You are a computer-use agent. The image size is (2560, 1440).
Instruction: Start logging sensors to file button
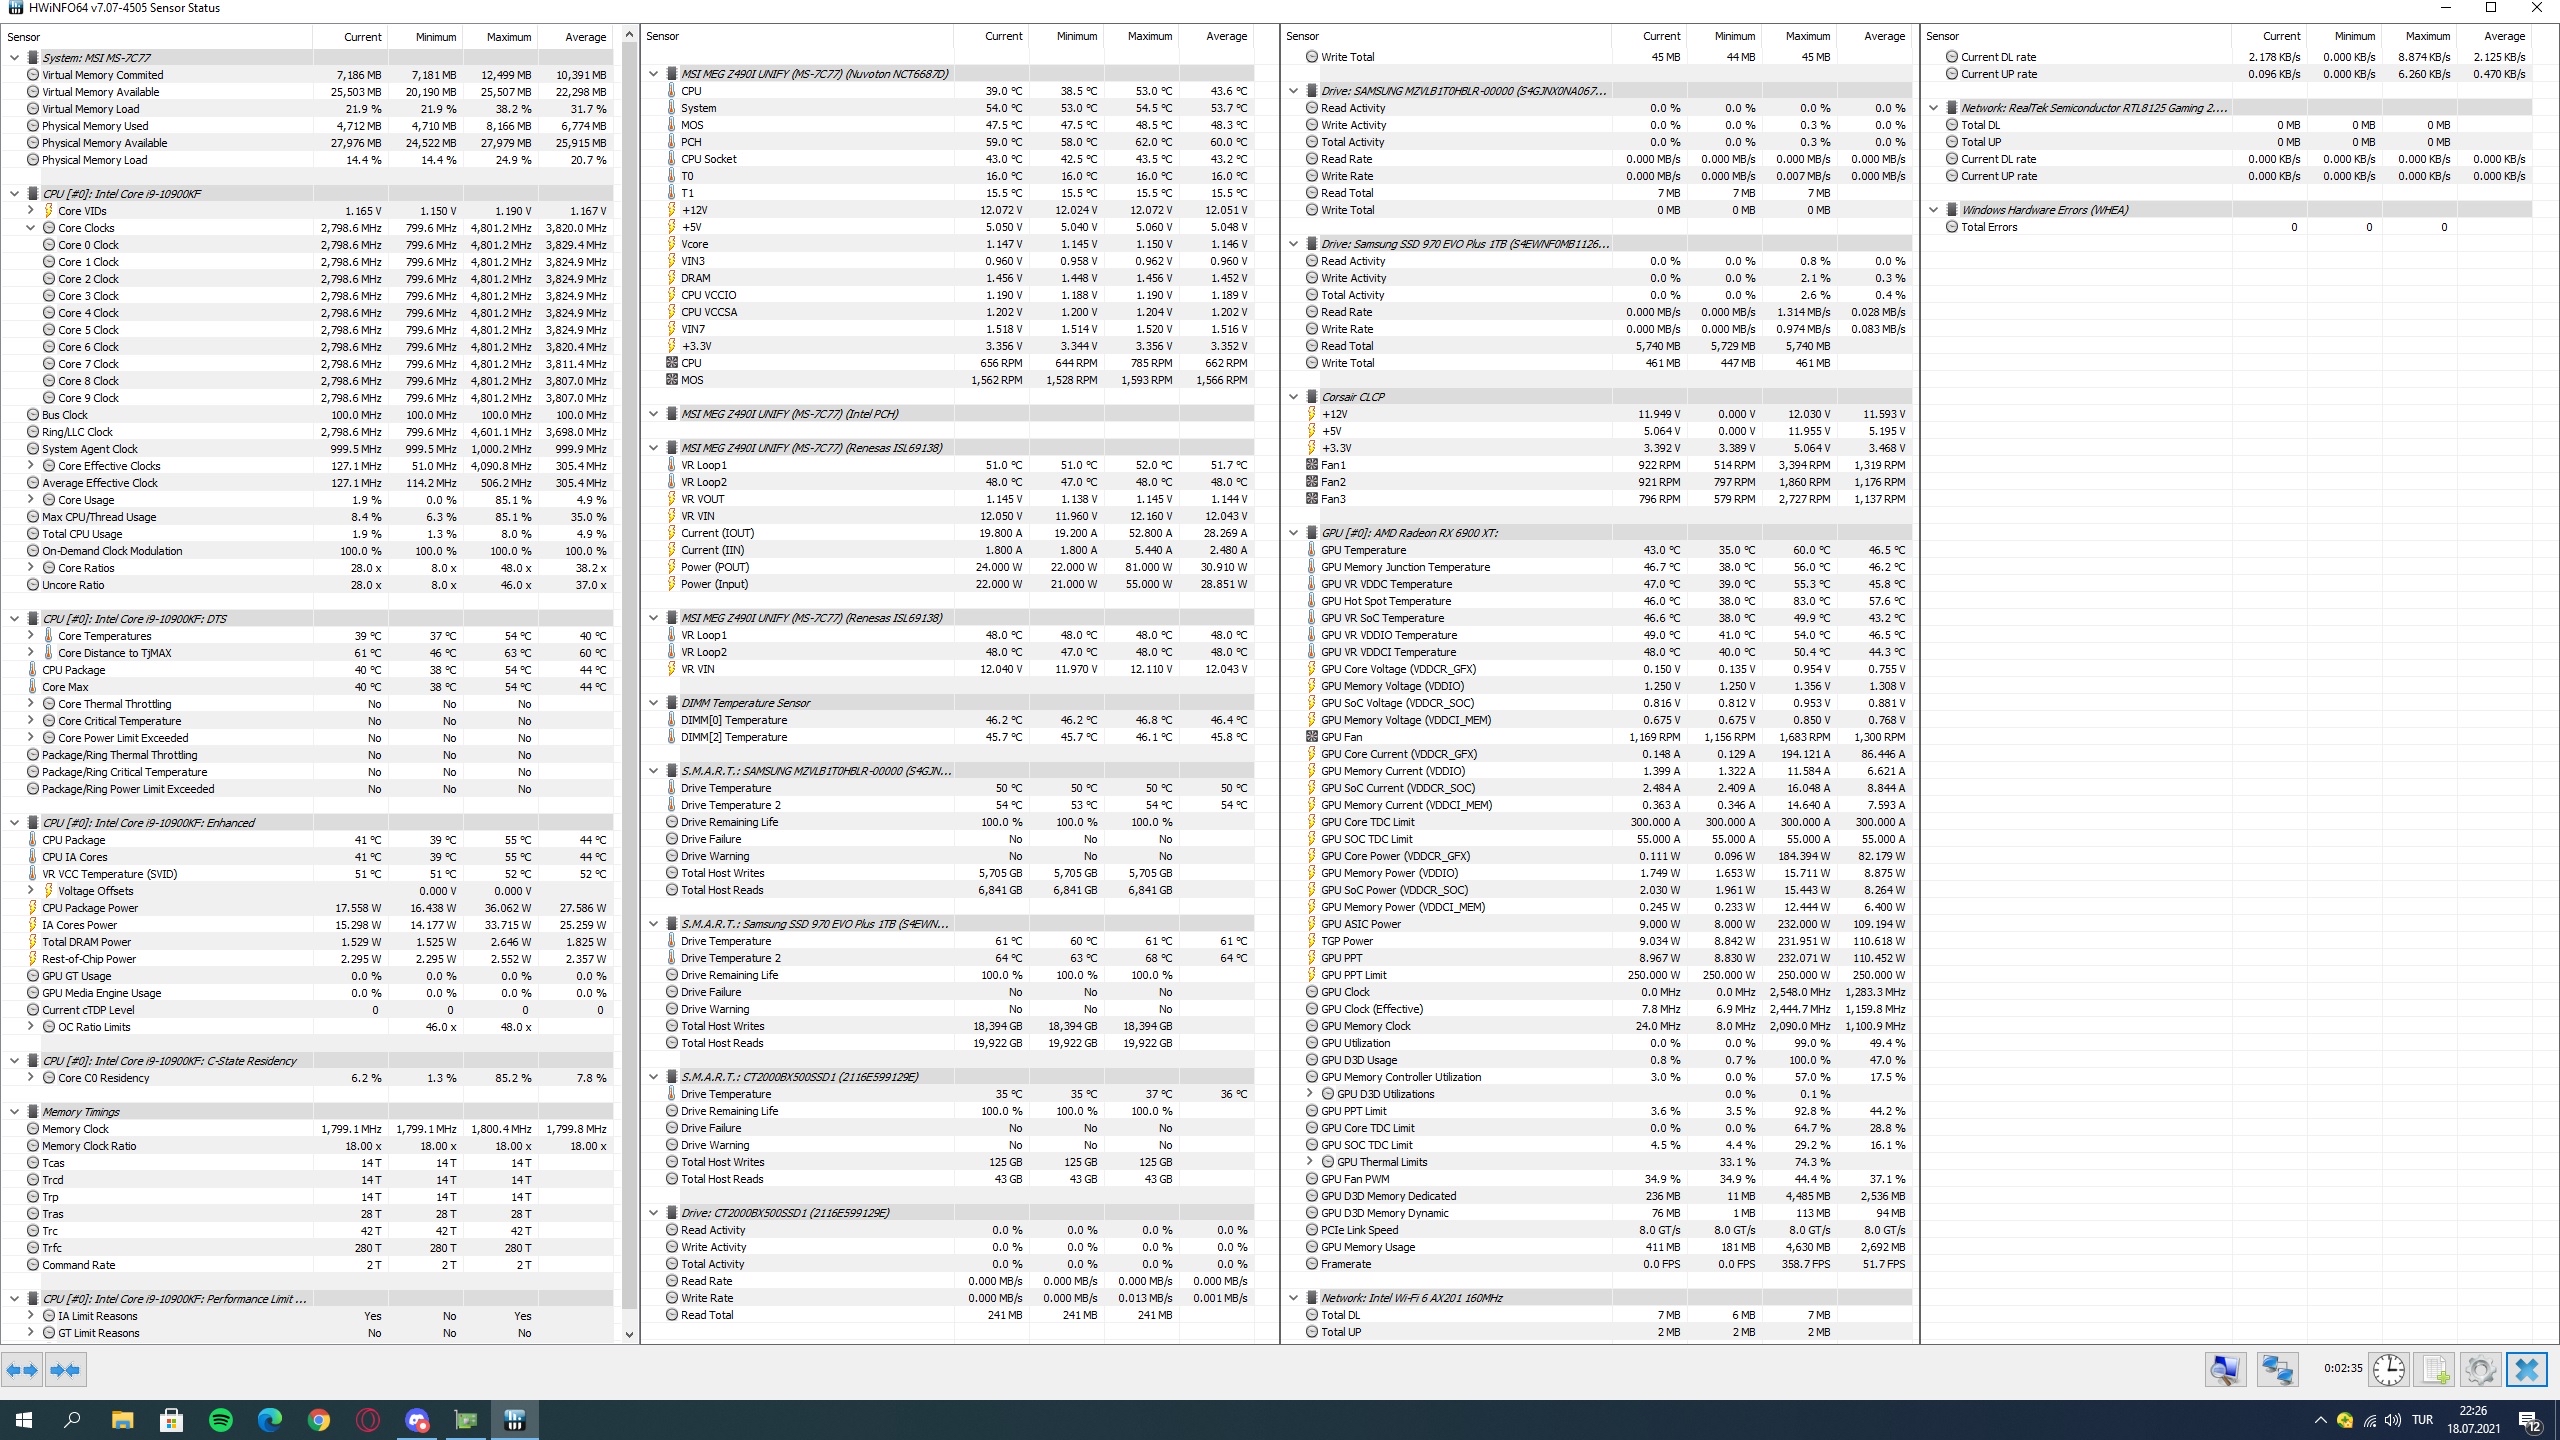coord(2435,1370)
